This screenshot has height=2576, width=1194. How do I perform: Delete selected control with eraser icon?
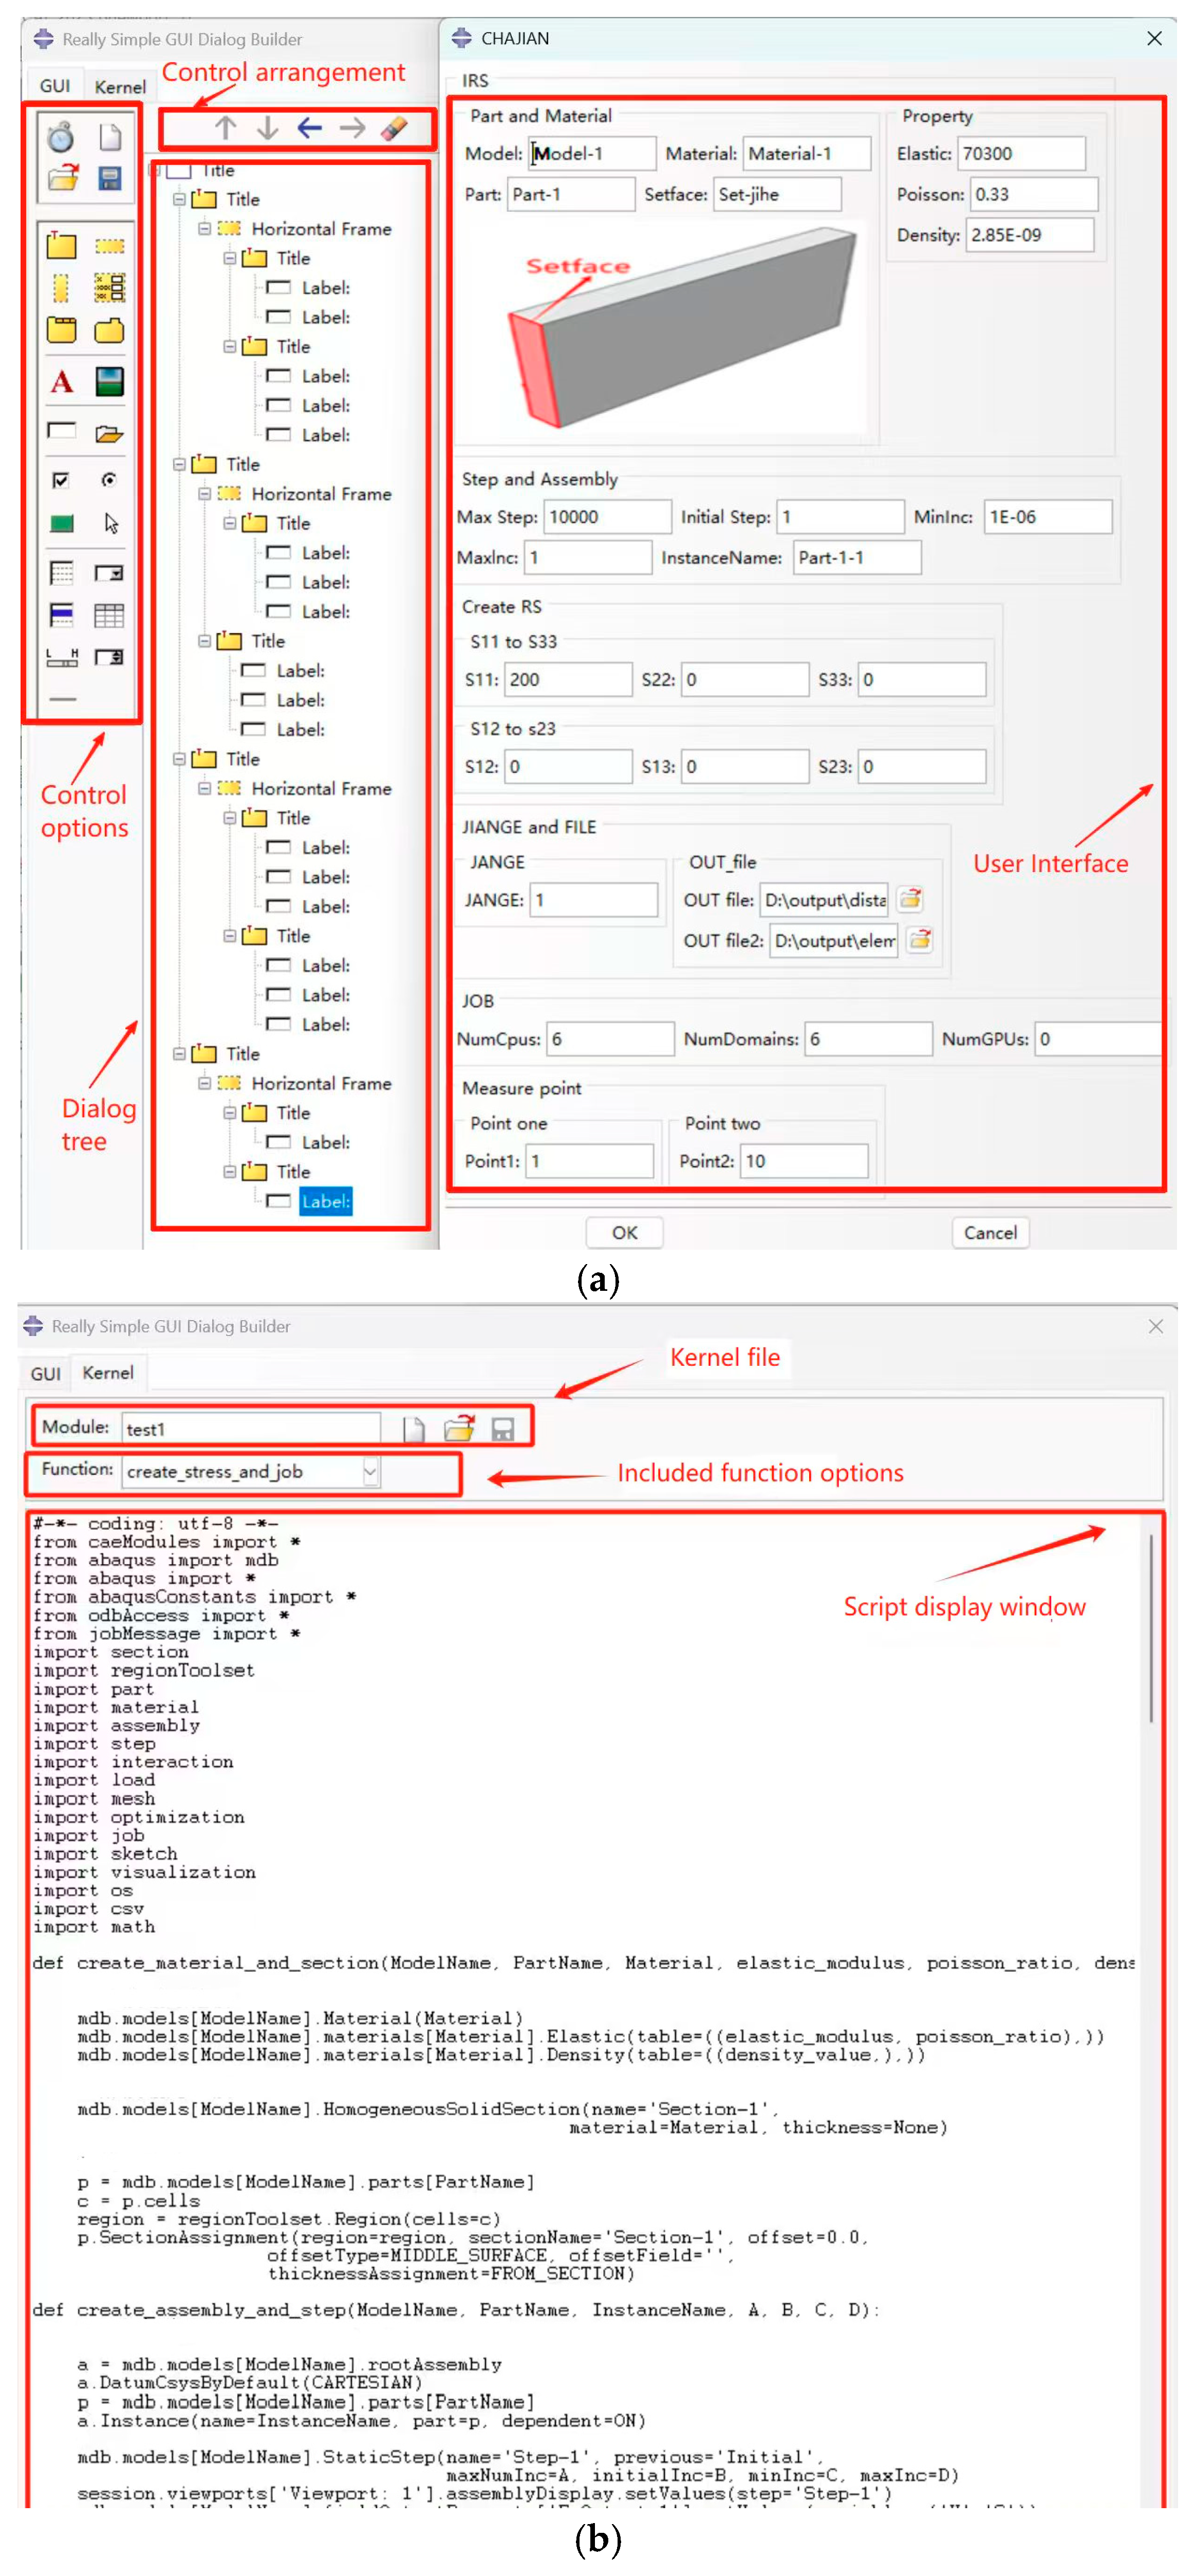coord(394,128)
